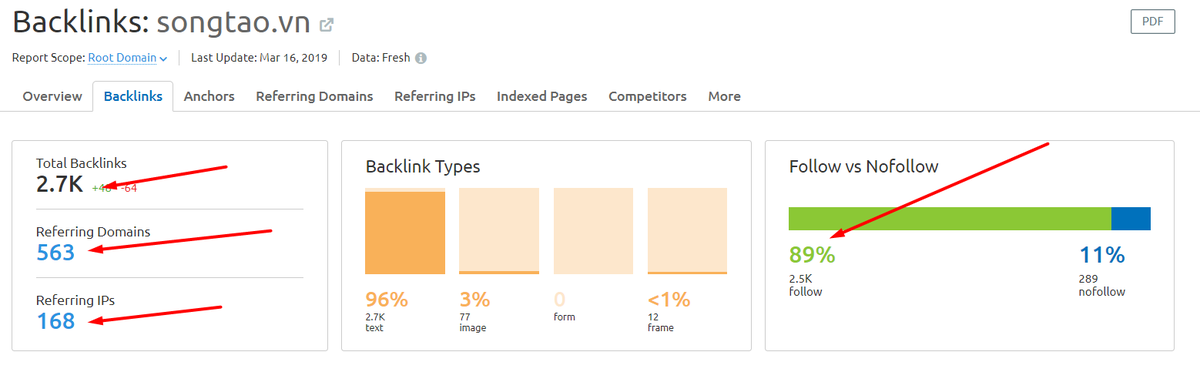
Task: Click the 563 referring domains number
Action: click(56, 253)
